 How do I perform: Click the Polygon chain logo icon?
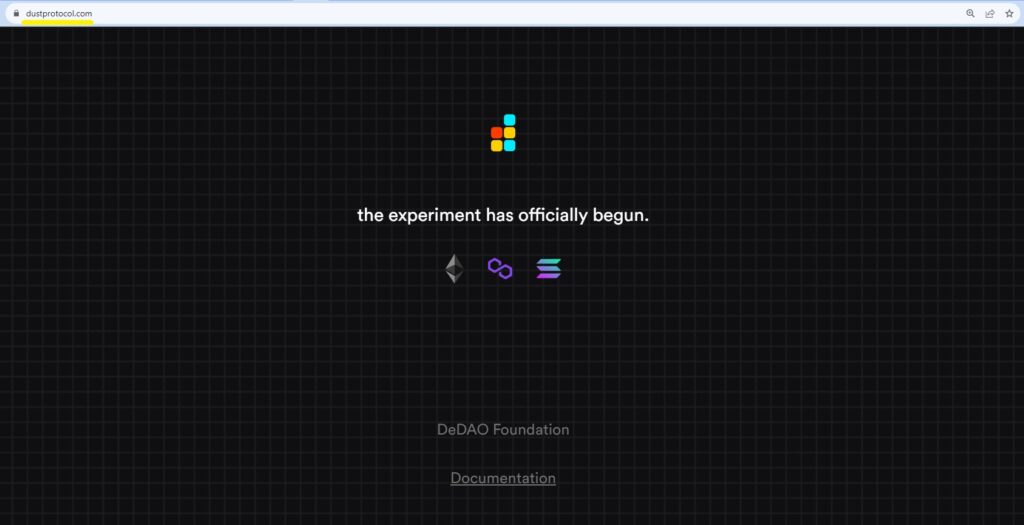pyautogui.click(x=500, y=268)
